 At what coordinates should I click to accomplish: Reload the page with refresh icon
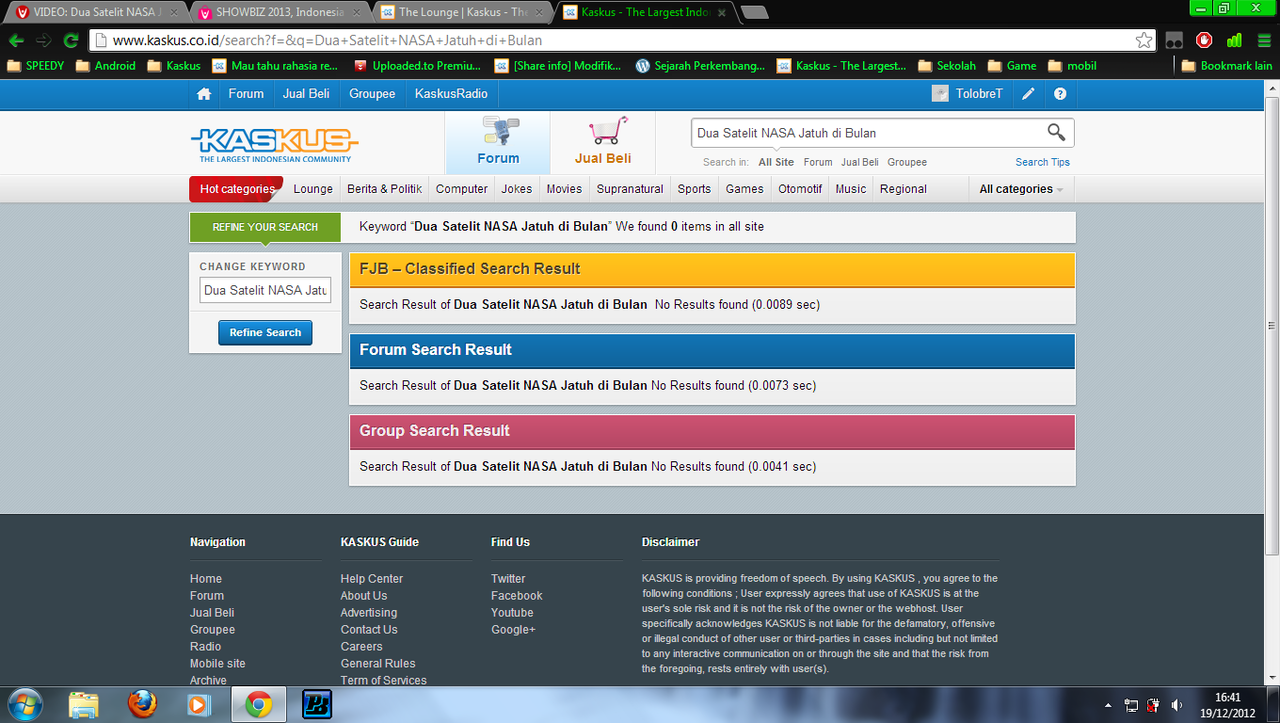coord(71,41)
